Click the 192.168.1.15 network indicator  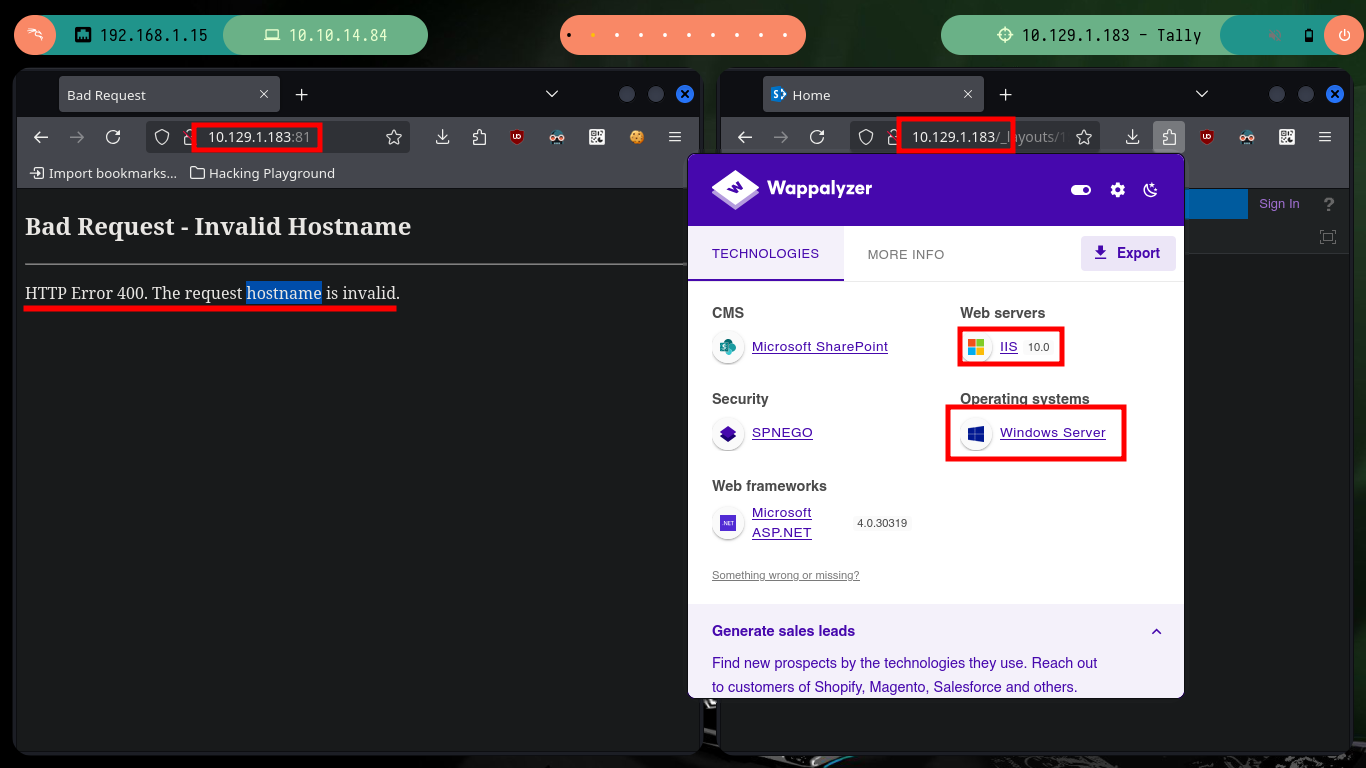click(141, 35)
